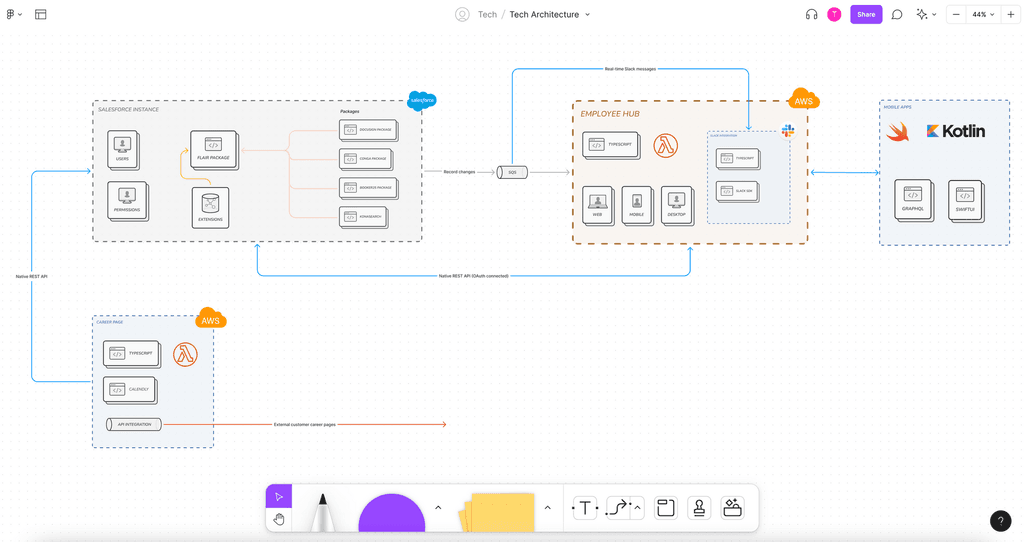Click the AWS badge on Career Page
Screen dimensions: 1024x542
pos(210,319)
